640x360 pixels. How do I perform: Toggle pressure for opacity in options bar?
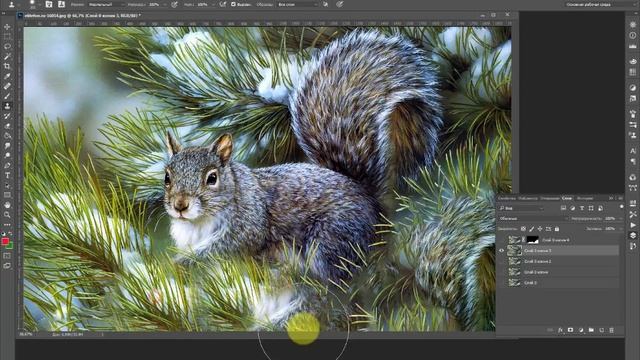tap(174, 4)
